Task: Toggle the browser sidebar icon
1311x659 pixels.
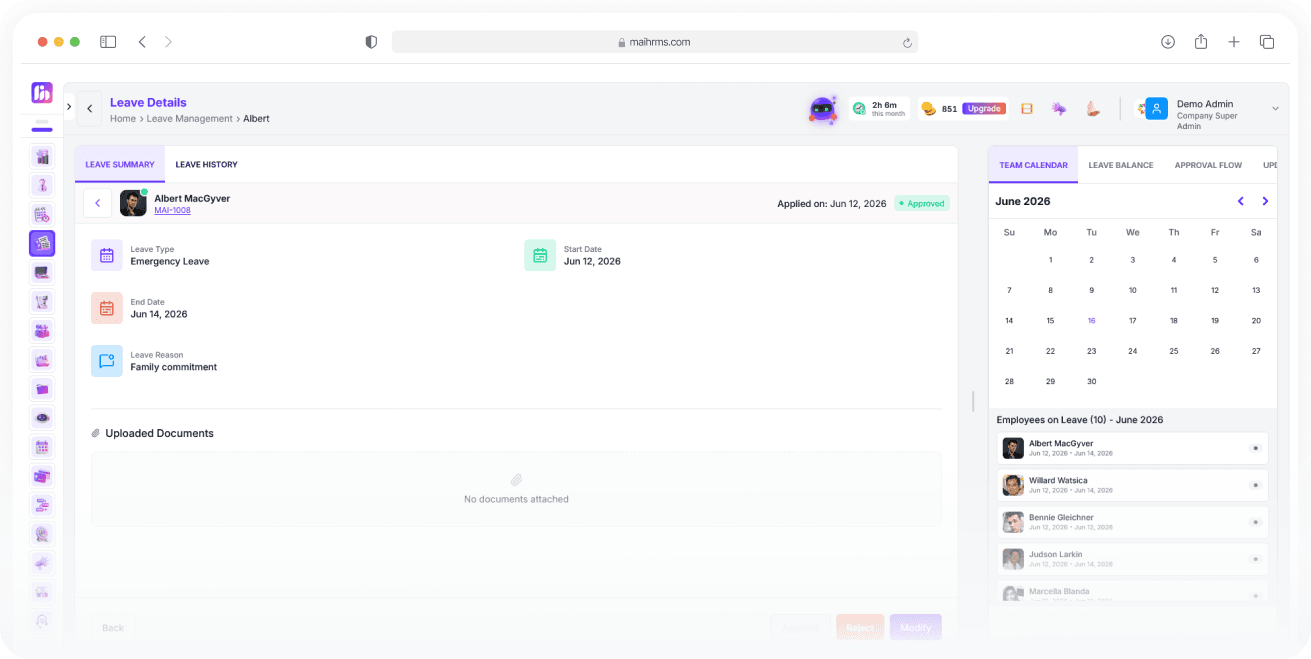Action: [108, 42]
